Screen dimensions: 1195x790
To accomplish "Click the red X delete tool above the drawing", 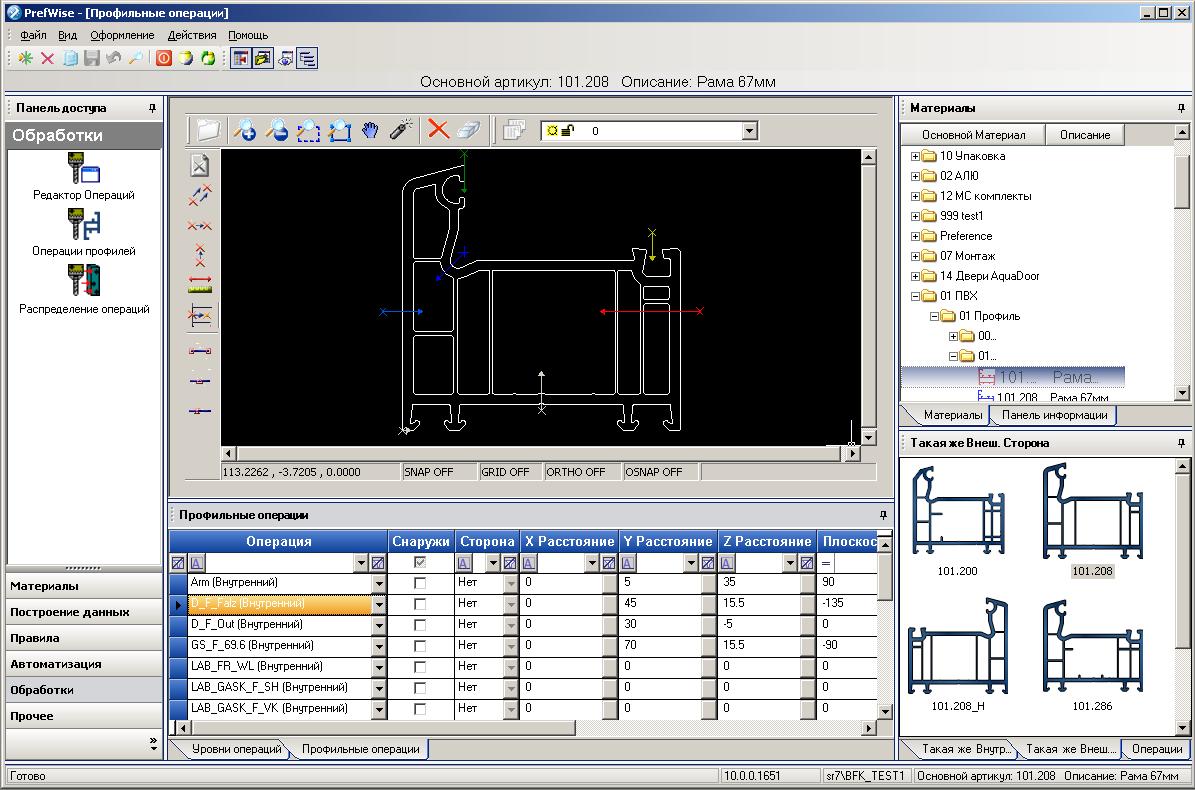I will click(x=438, y=130).
